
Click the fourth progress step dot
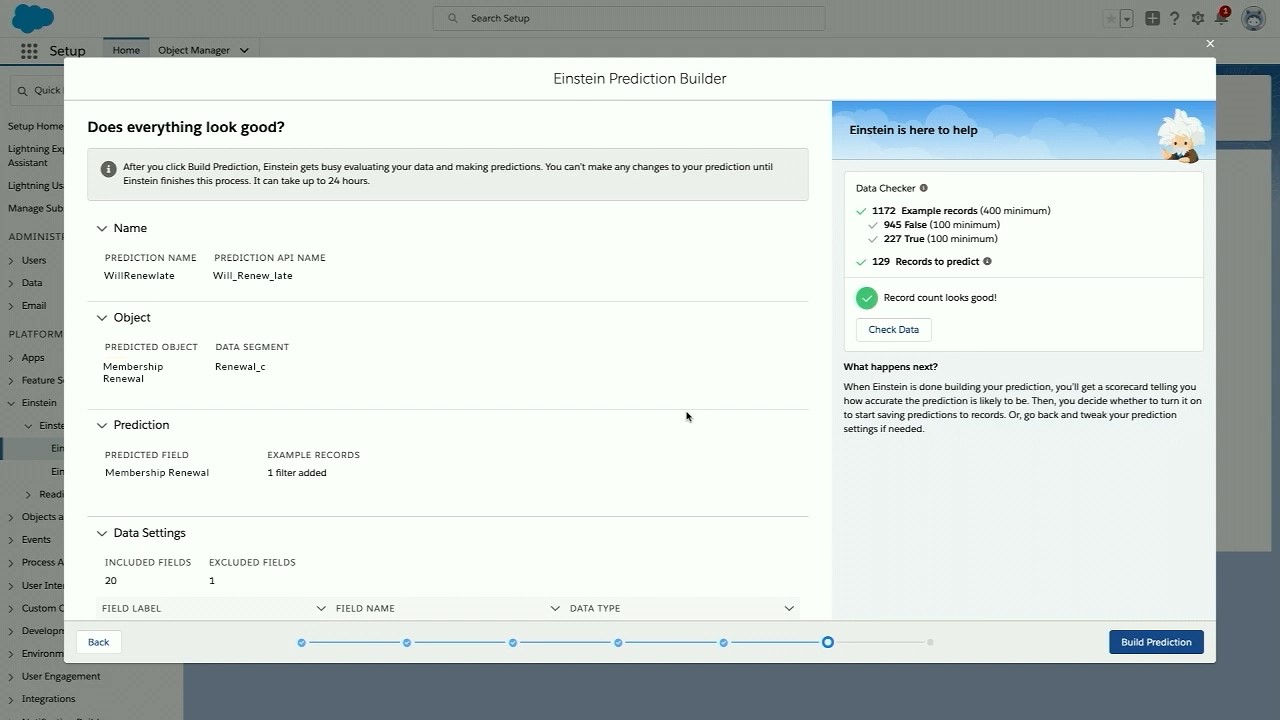pos(618,642)
